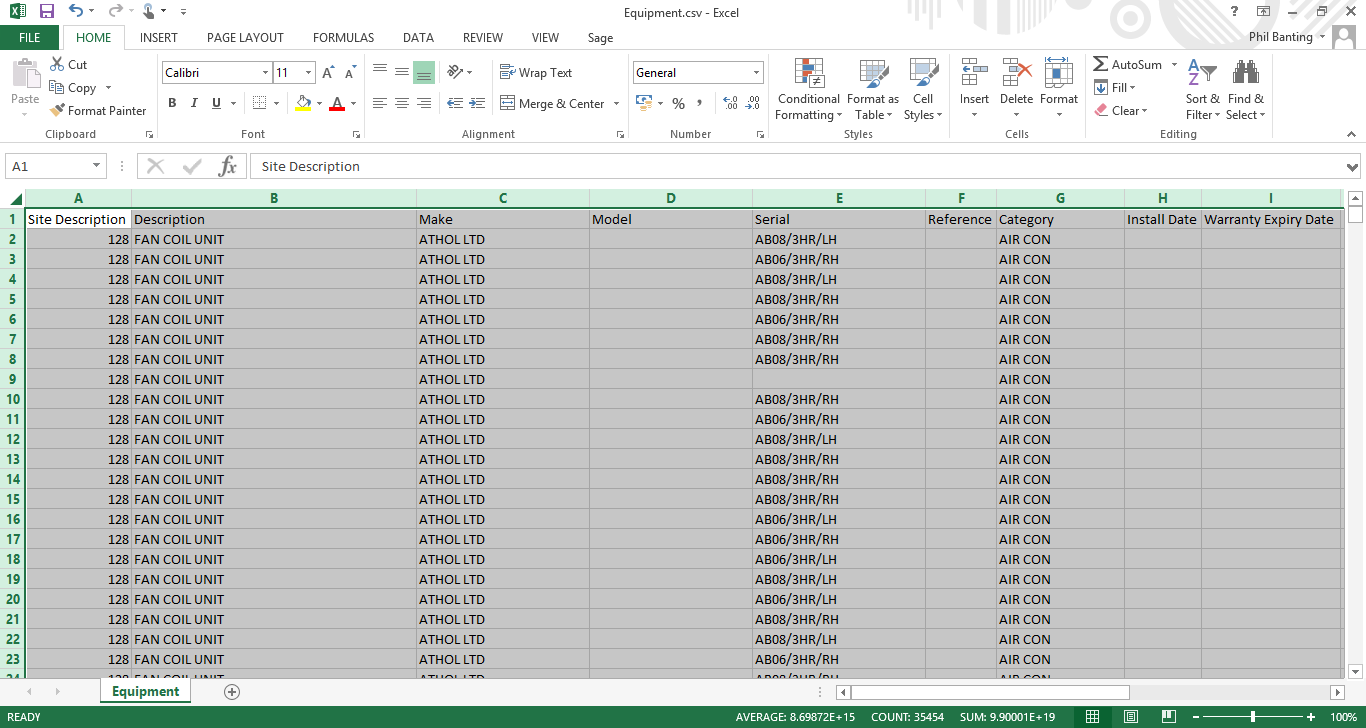Toggle italic formatting
This screenshot has width=1366, height=728.
click(193, 102)
